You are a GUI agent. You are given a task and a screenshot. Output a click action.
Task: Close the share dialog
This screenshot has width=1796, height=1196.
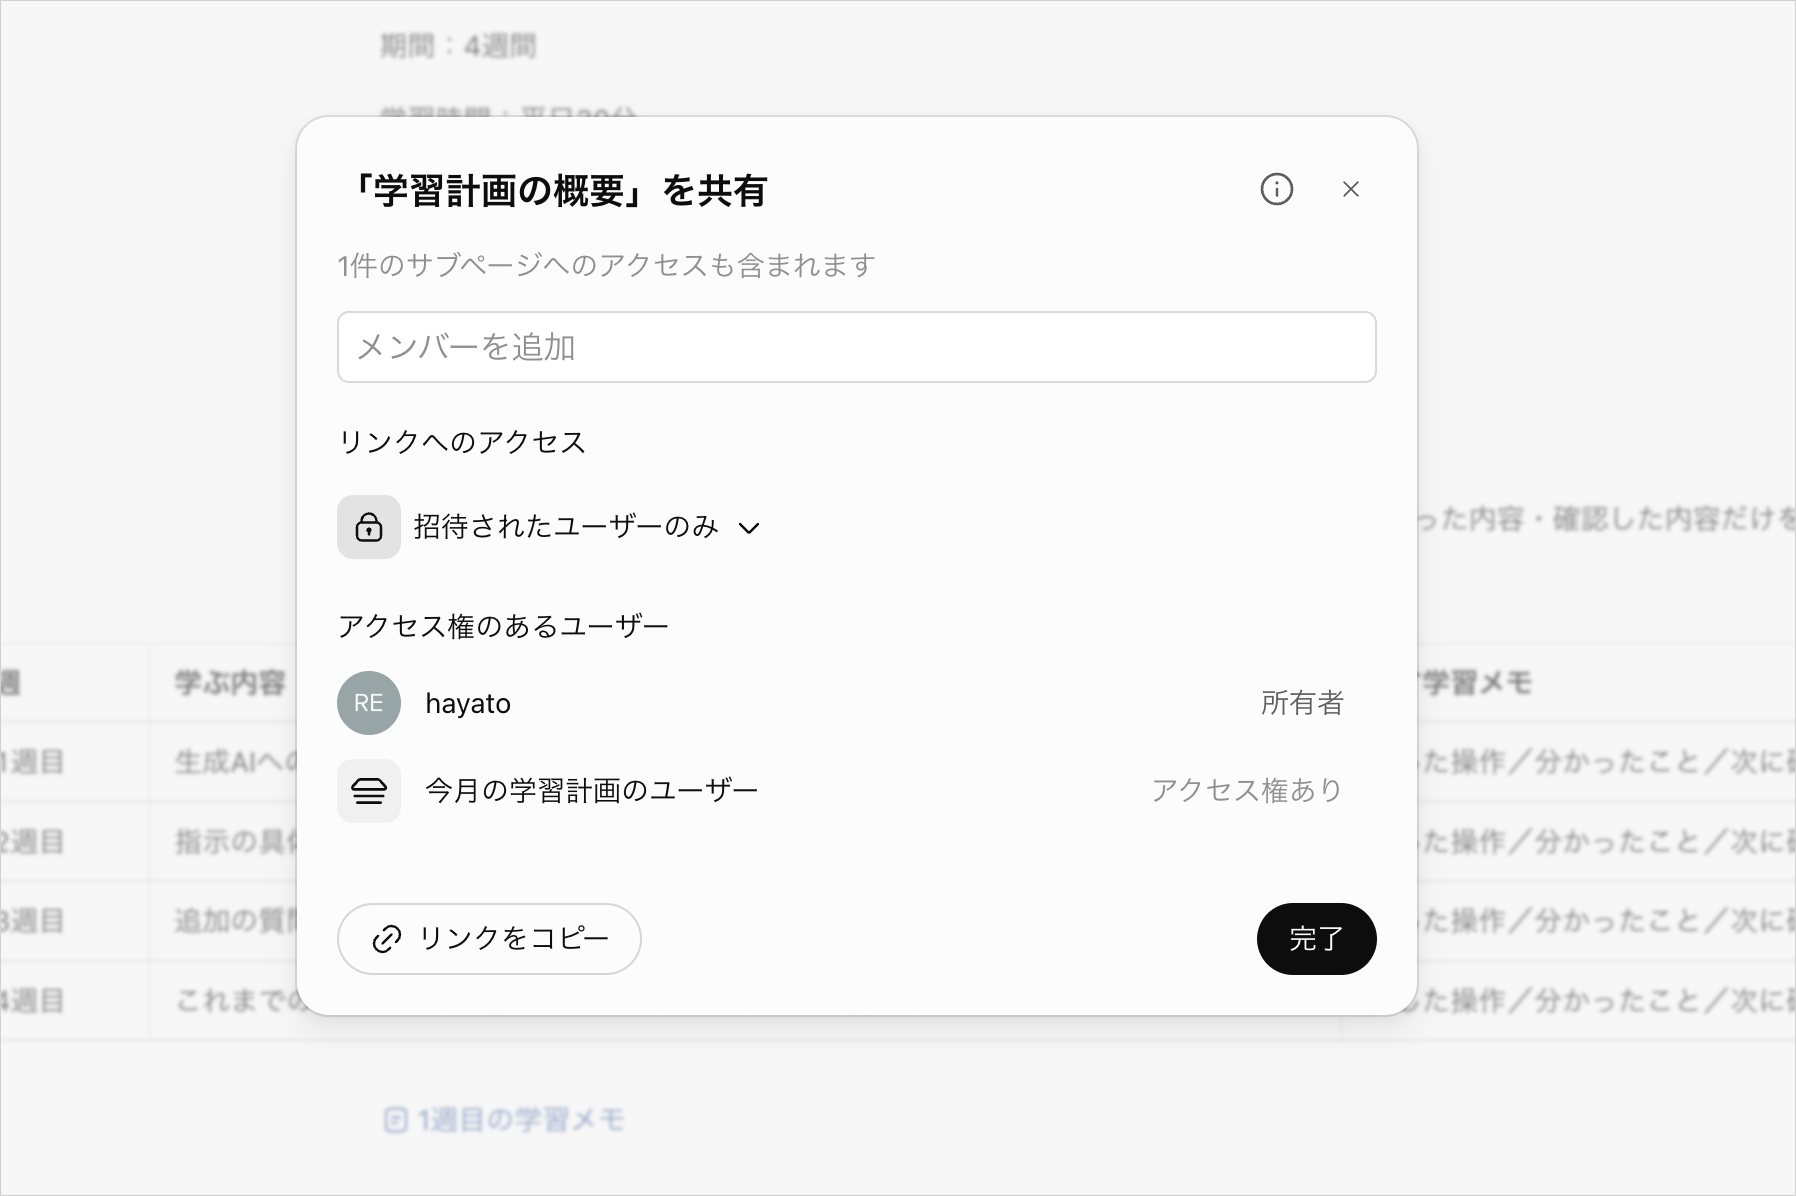pyautogui.click(x=1350, y=189)
